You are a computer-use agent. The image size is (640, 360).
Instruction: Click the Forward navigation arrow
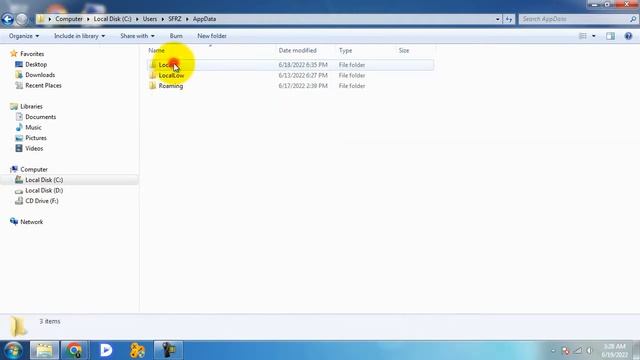(22, 19)
